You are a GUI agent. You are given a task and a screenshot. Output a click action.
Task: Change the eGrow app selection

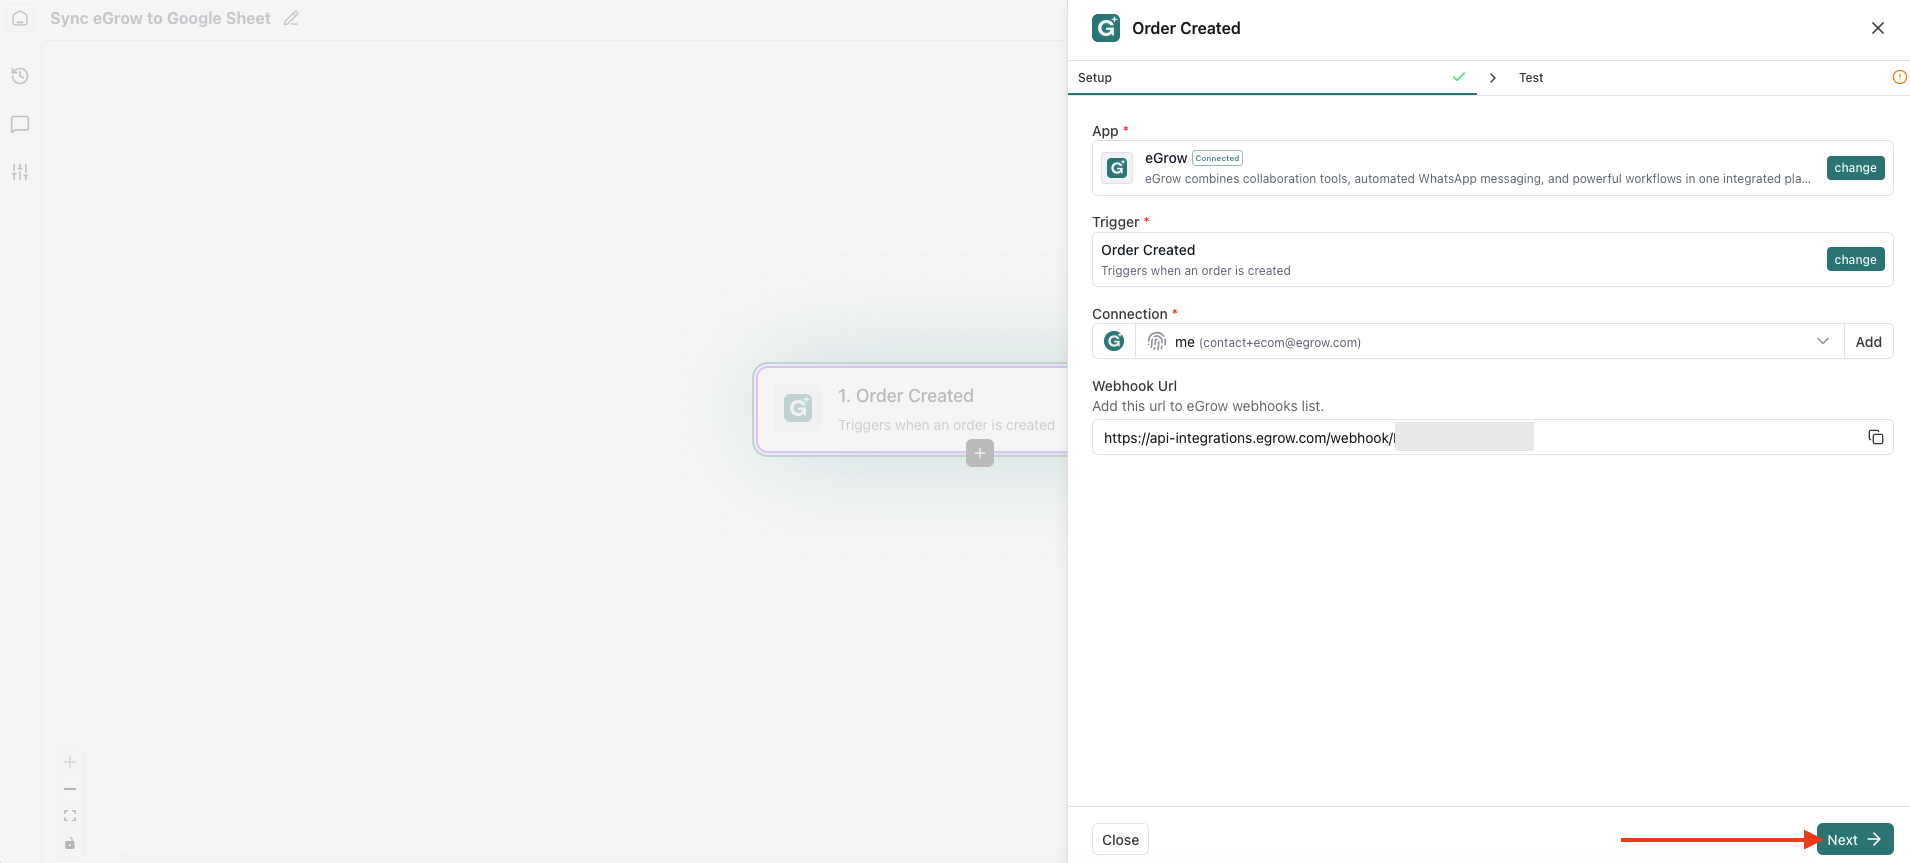(x=1855, y=168)
